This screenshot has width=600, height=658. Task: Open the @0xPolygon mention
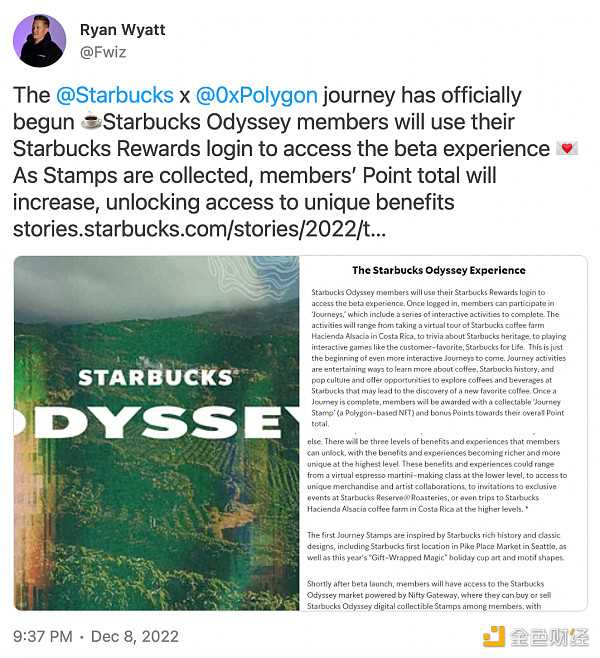(x=256, y=96)
